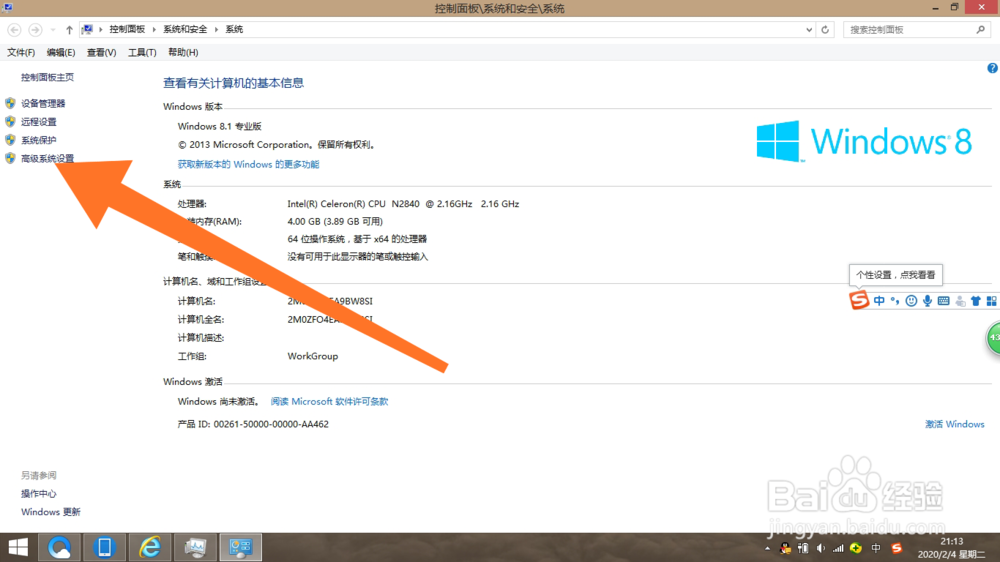
Task: Launch Internet Explorer from taskbar
Action: tap(150, 547)
